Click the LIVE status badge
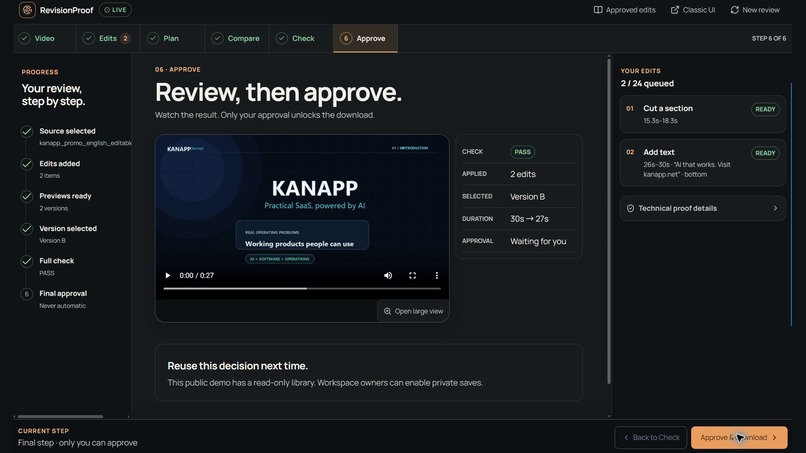This screenshot has width=806, height=453. coord(115,10)
